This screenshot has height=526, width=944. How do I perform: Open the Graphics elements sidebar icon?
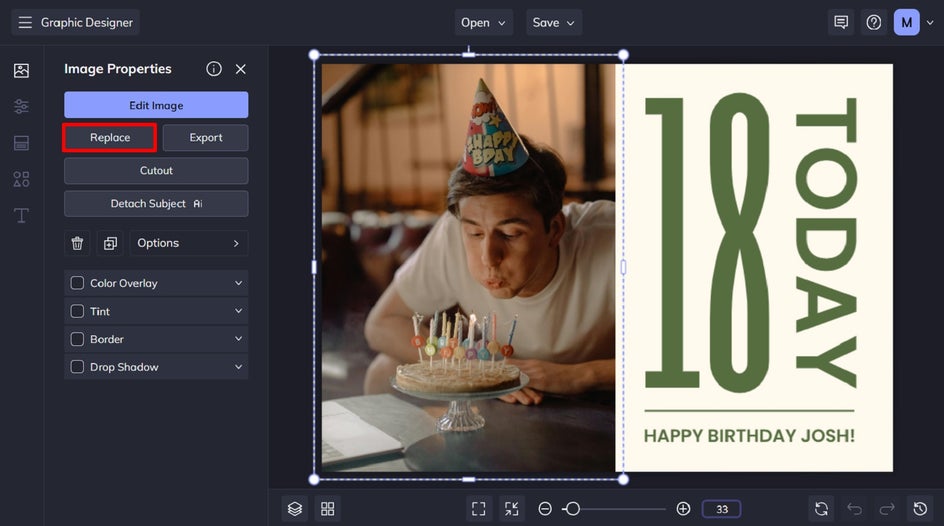coord(21,179)
